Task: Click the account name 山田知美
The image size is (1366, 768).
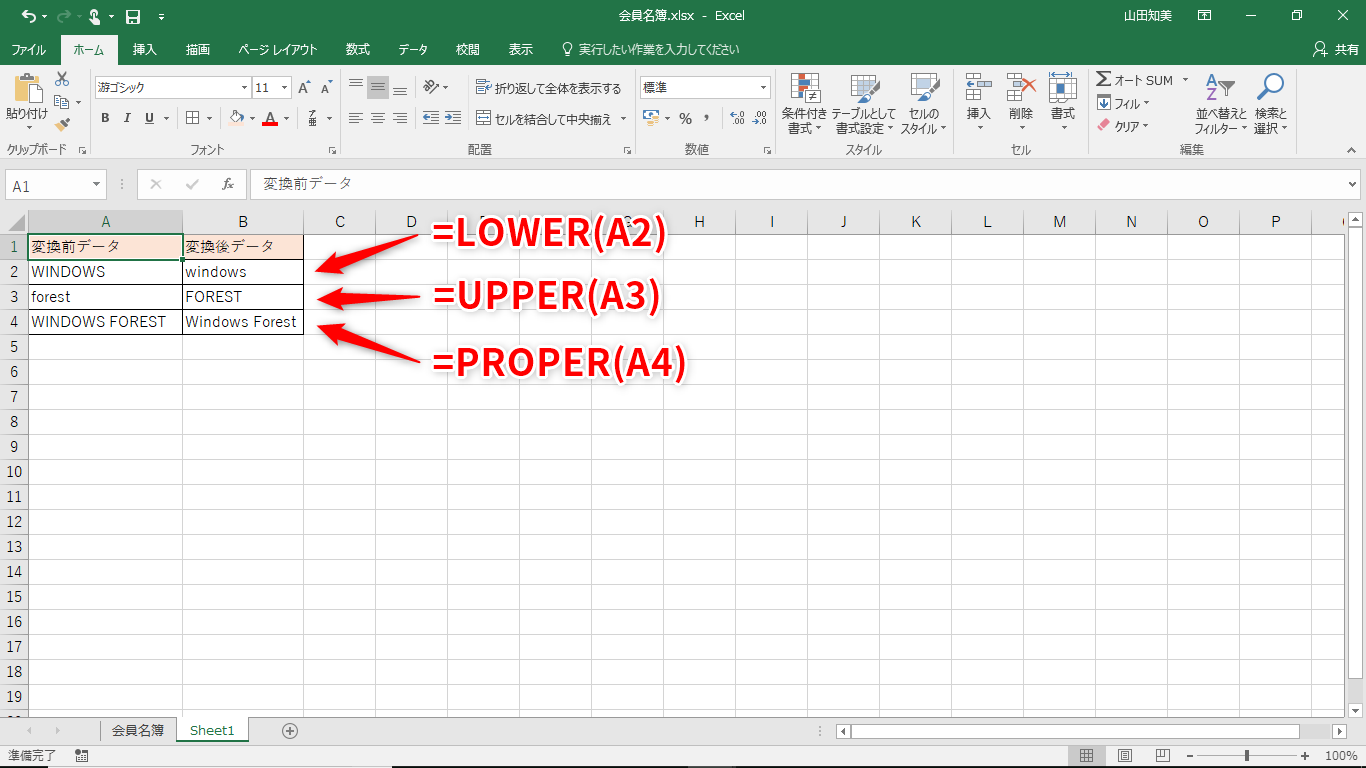Action: click(x=1149, y=16)
